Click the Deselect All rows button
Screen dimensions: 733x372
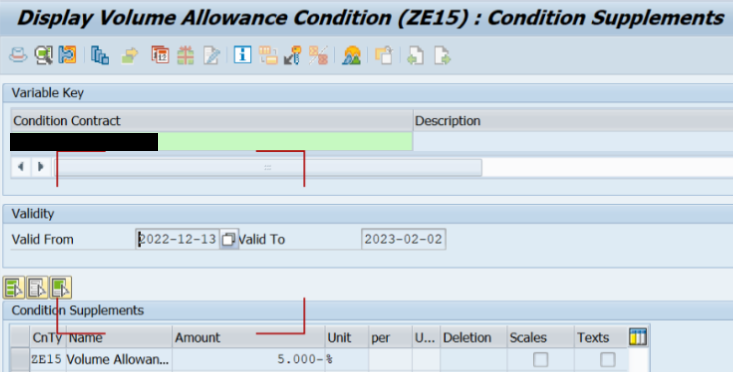[x=37, y=287]
